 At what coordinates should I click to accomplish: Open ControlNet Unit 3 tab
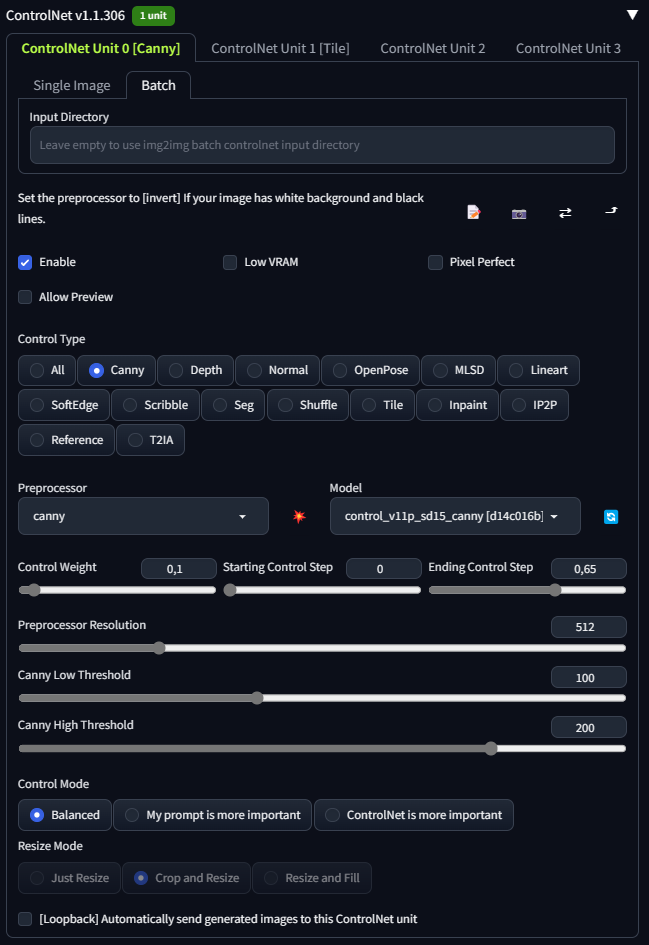coord(568,48)
